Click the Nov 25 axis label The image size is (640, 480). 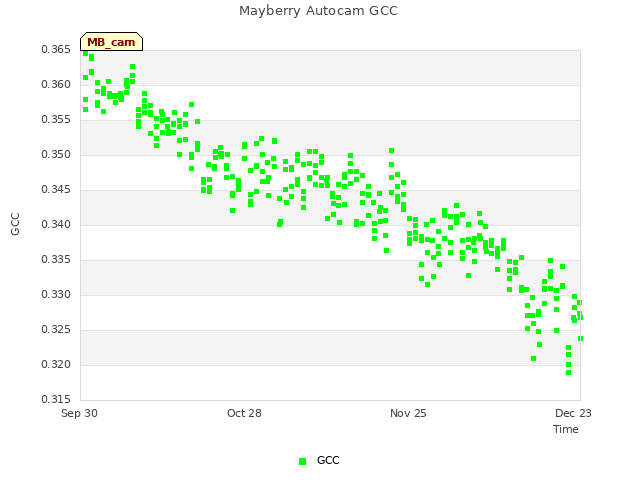coord(408,413)
